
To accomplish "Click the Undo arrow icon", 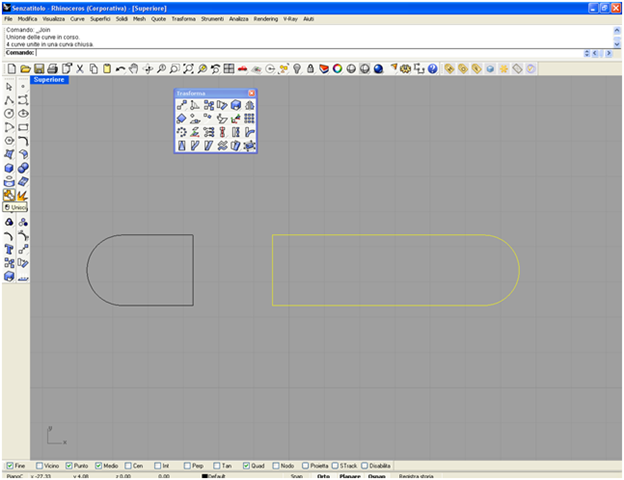I will coord(120,69).
